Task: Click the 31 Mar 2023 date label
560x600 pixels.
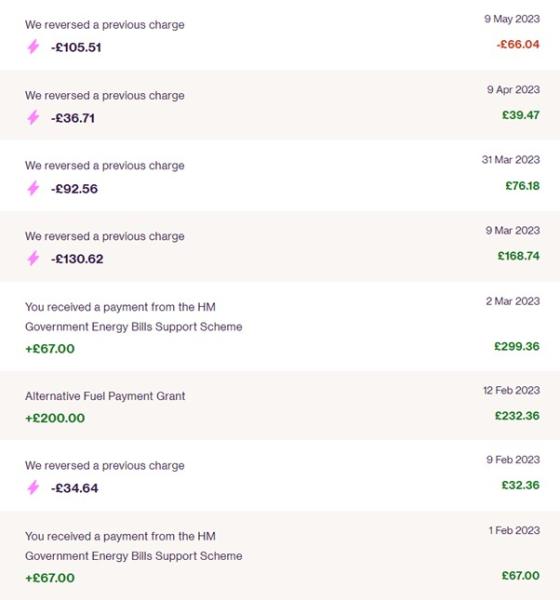Action: (x=511, y=160)
